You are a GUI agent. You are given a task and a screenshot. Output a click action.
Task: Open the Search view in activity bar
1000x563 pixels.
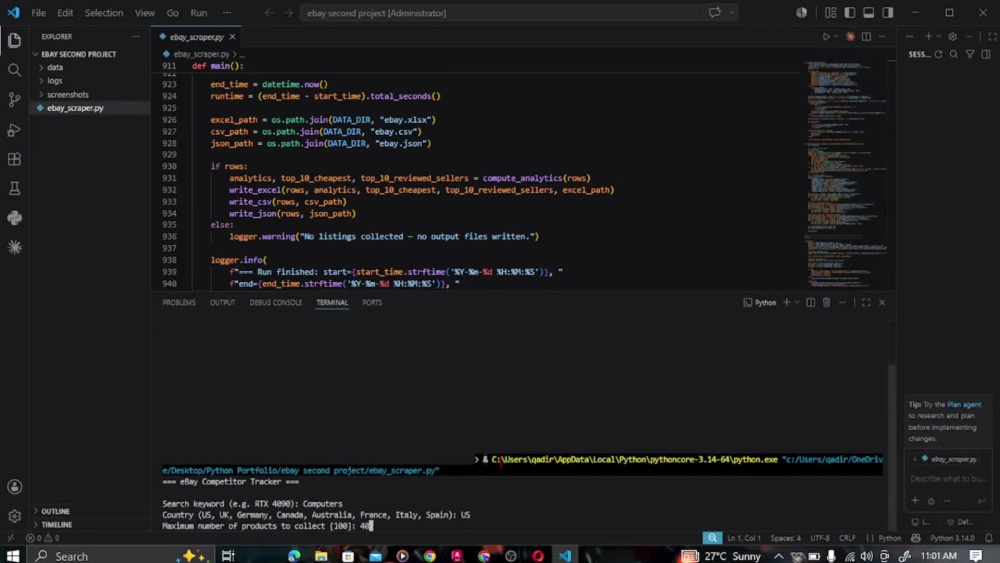[x=14, y=69]
